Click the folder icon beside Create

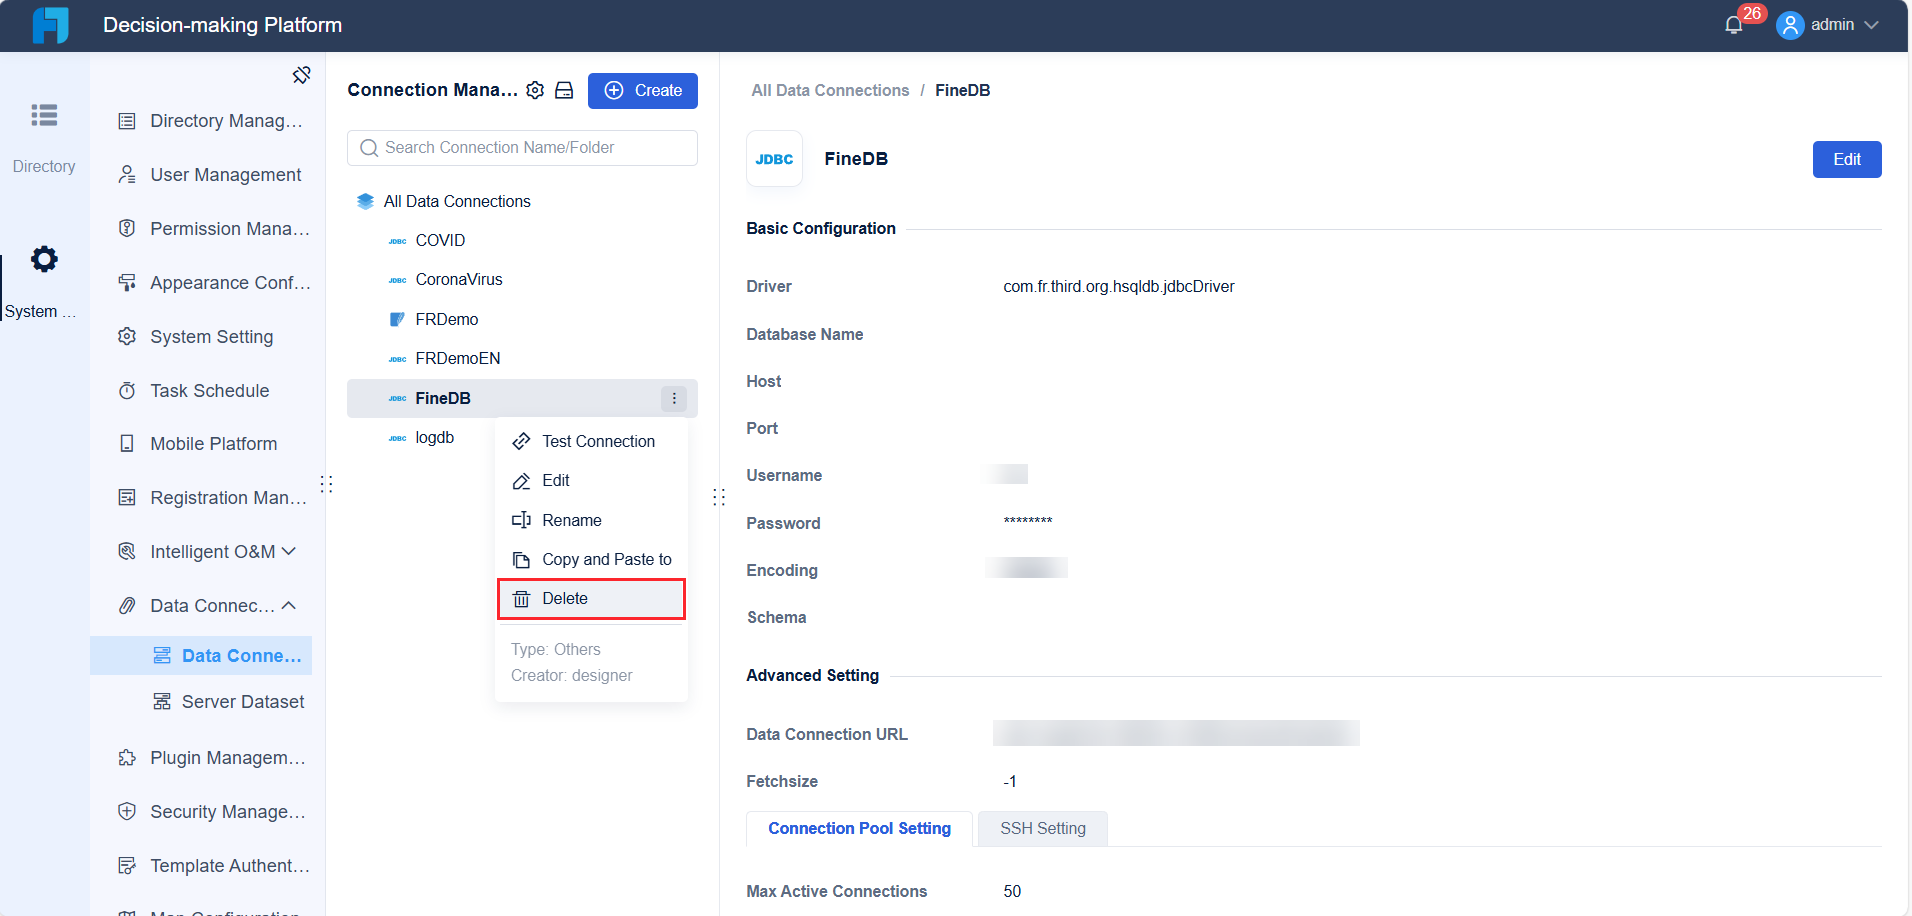click(x=564, y=90)
